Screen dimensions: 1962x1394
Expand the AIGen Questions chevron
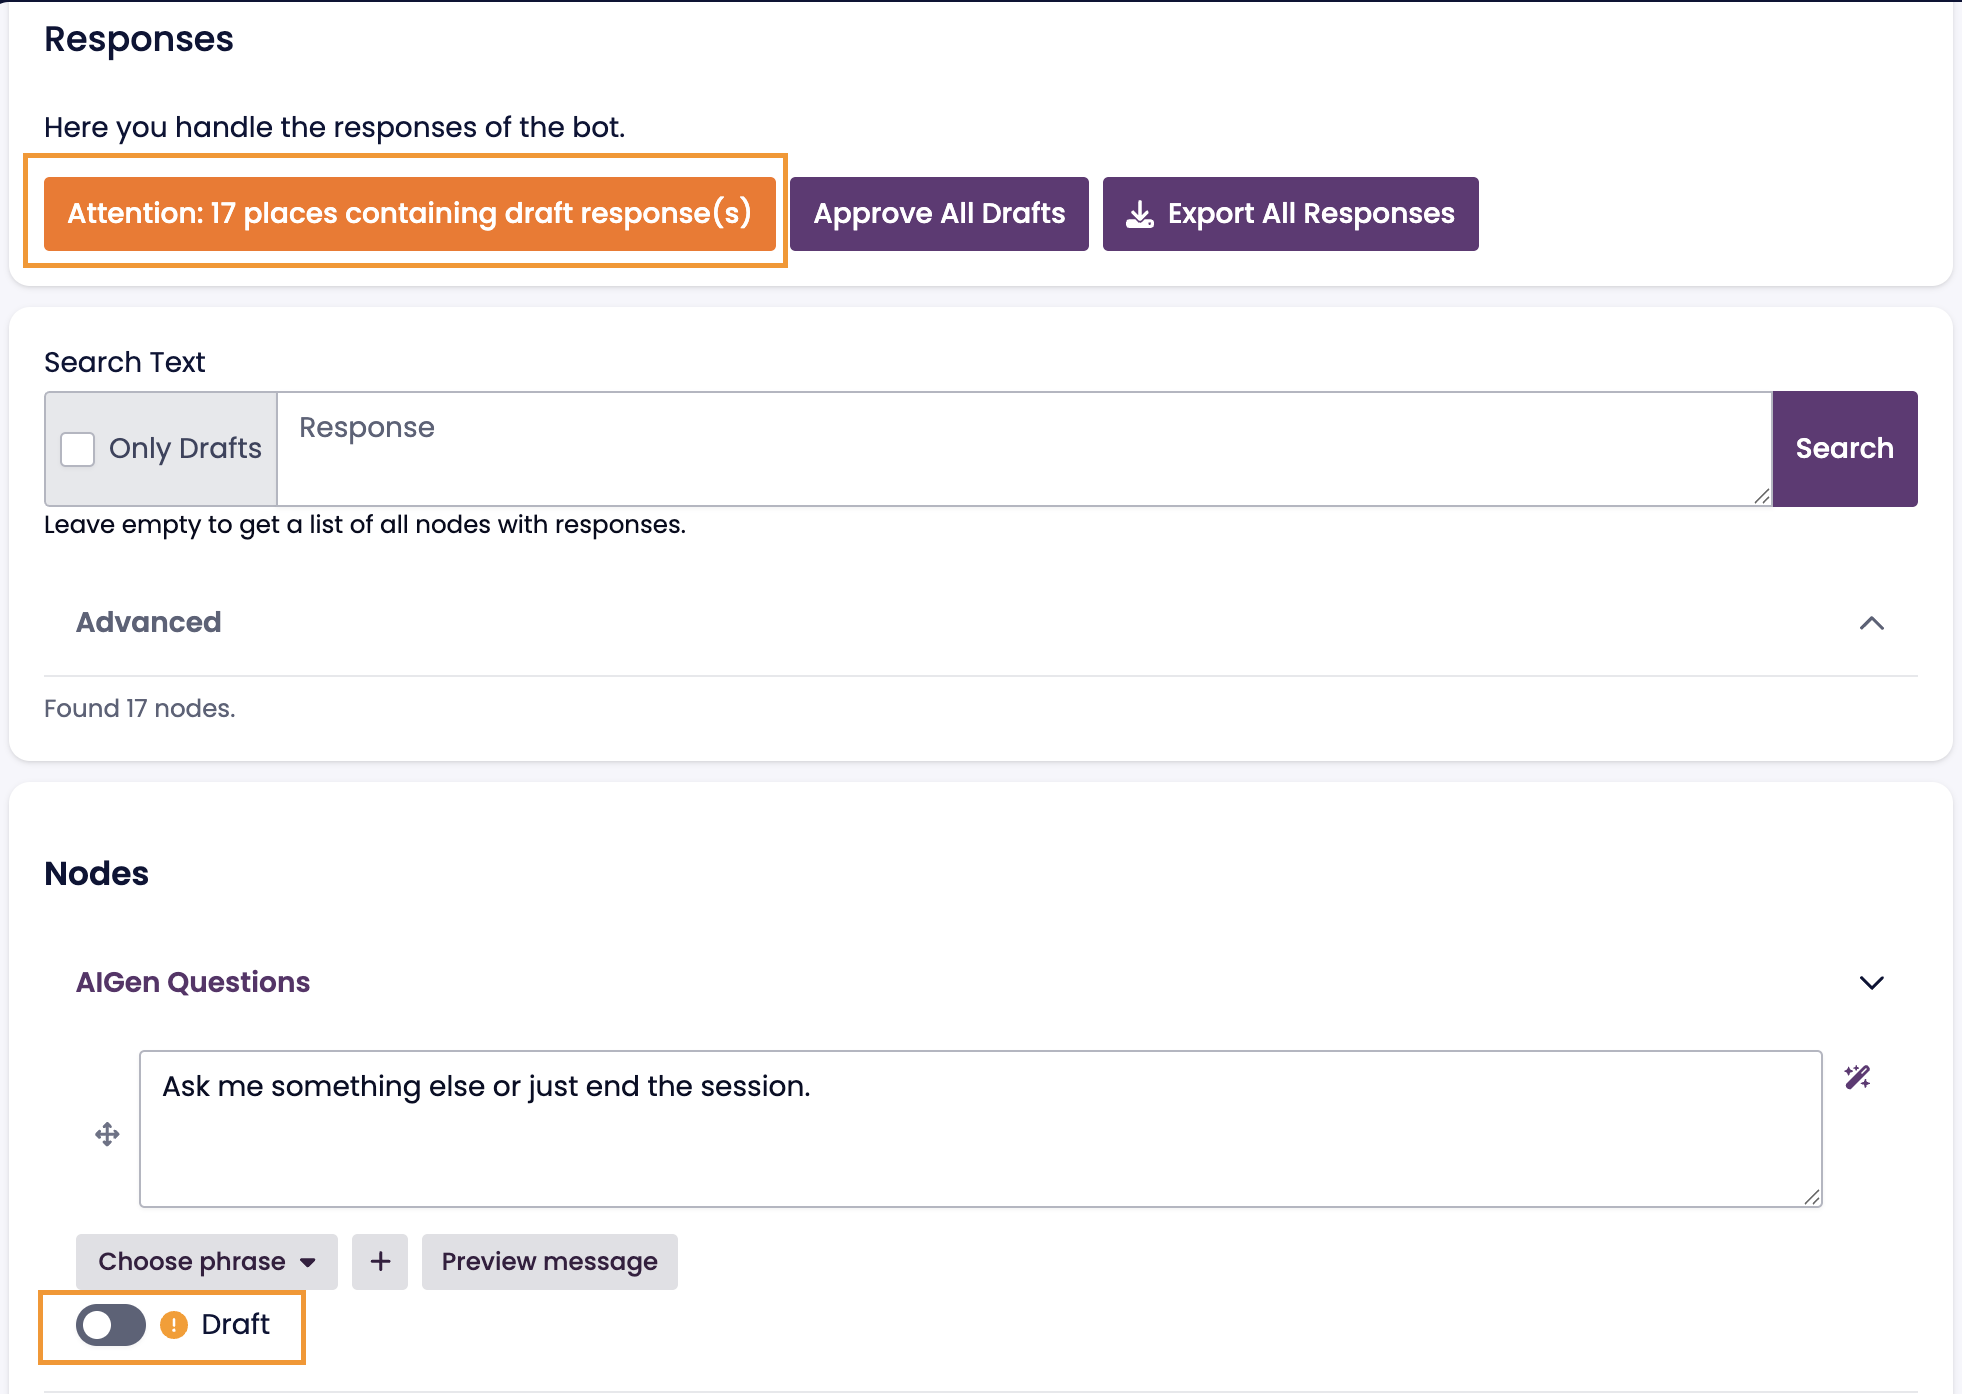(1871, 983)
